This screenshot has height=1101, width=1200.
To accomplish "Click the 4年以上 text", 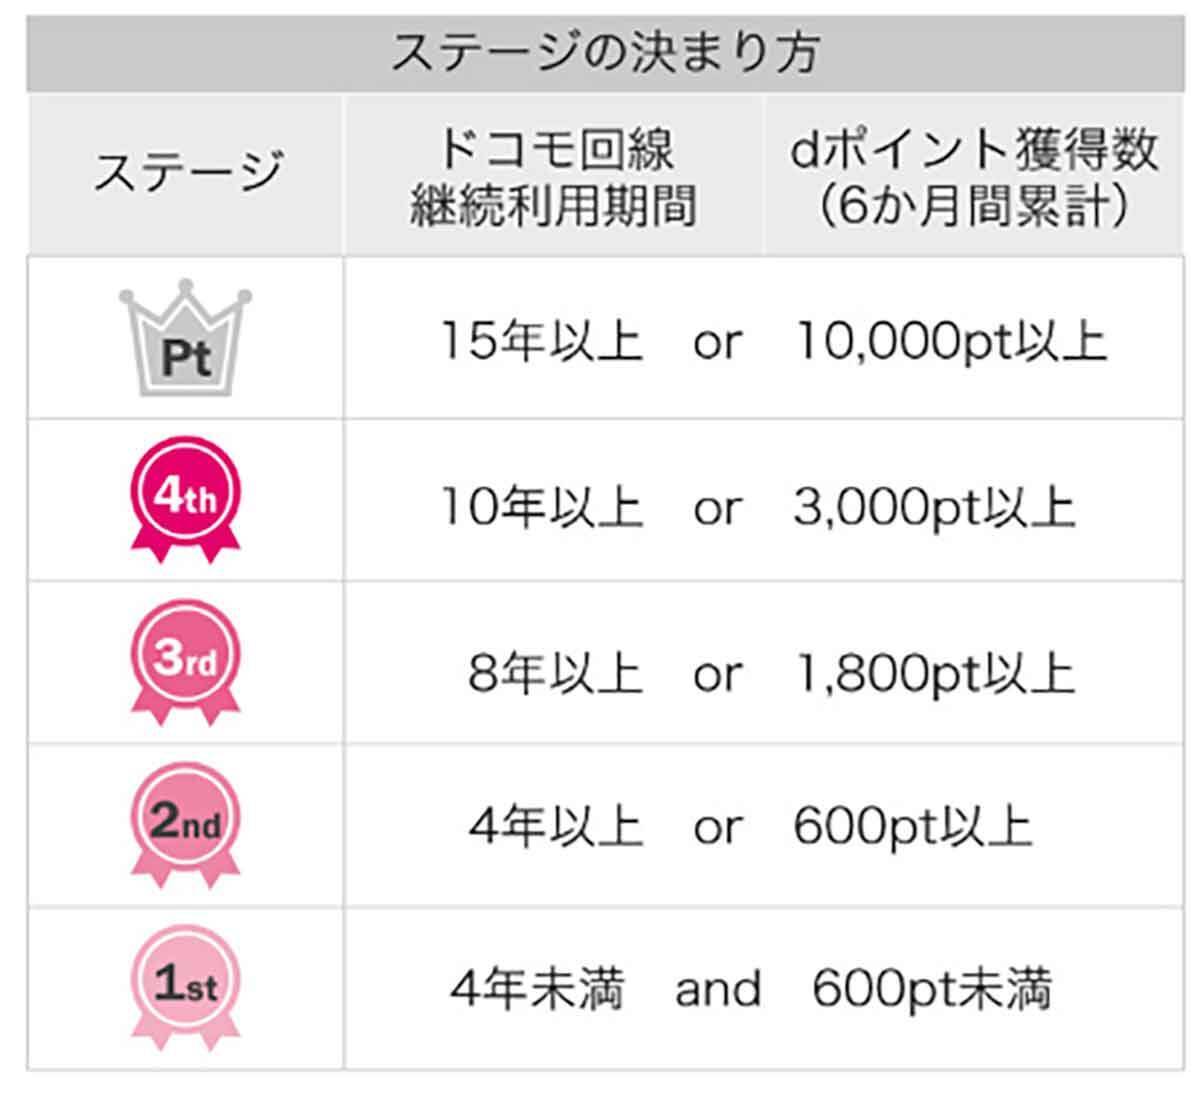I will coord(555,828).
